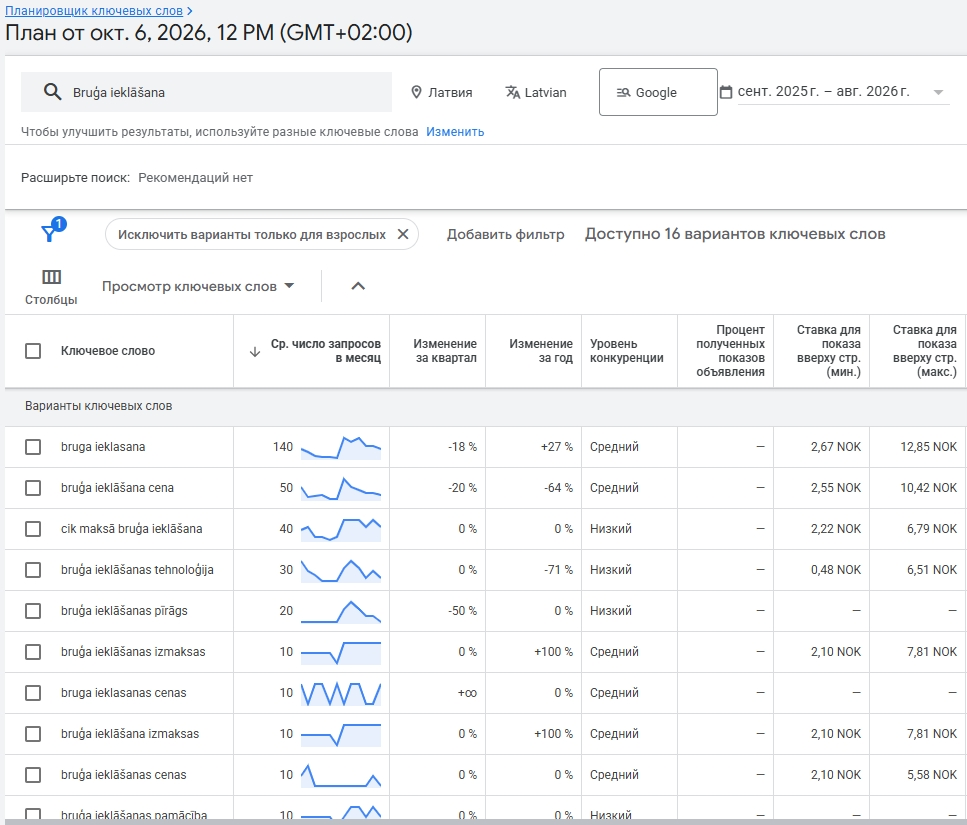Click the Google network button
967x825 pixels.
tap(658, 92)
